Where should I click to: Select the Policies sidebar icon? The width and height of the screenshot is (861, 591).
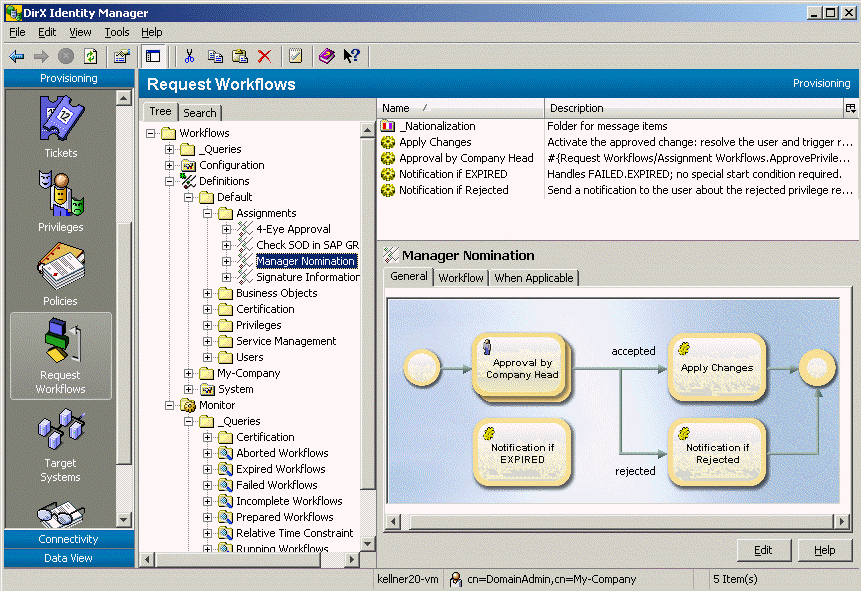click(x=60, y=272)
